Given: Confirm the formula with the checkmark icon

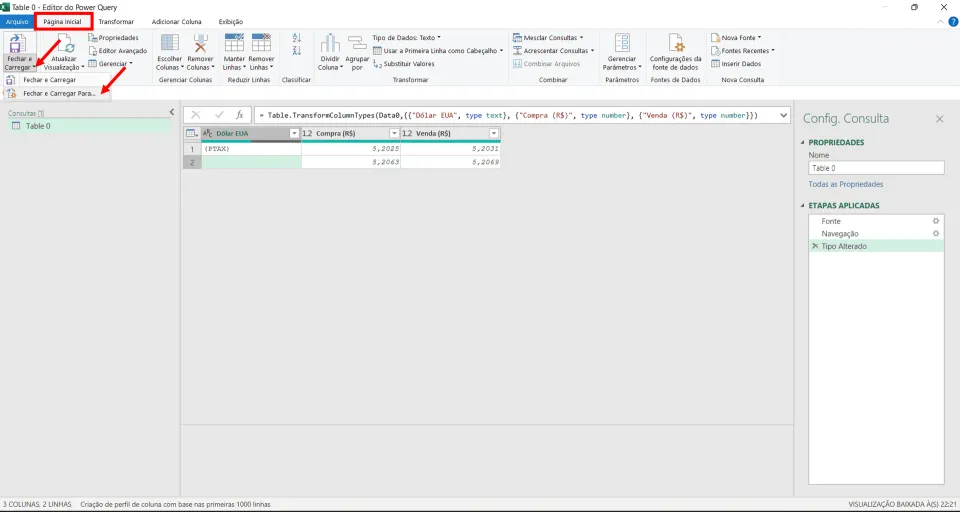Looking at the screenshot, I should (219, 115).
